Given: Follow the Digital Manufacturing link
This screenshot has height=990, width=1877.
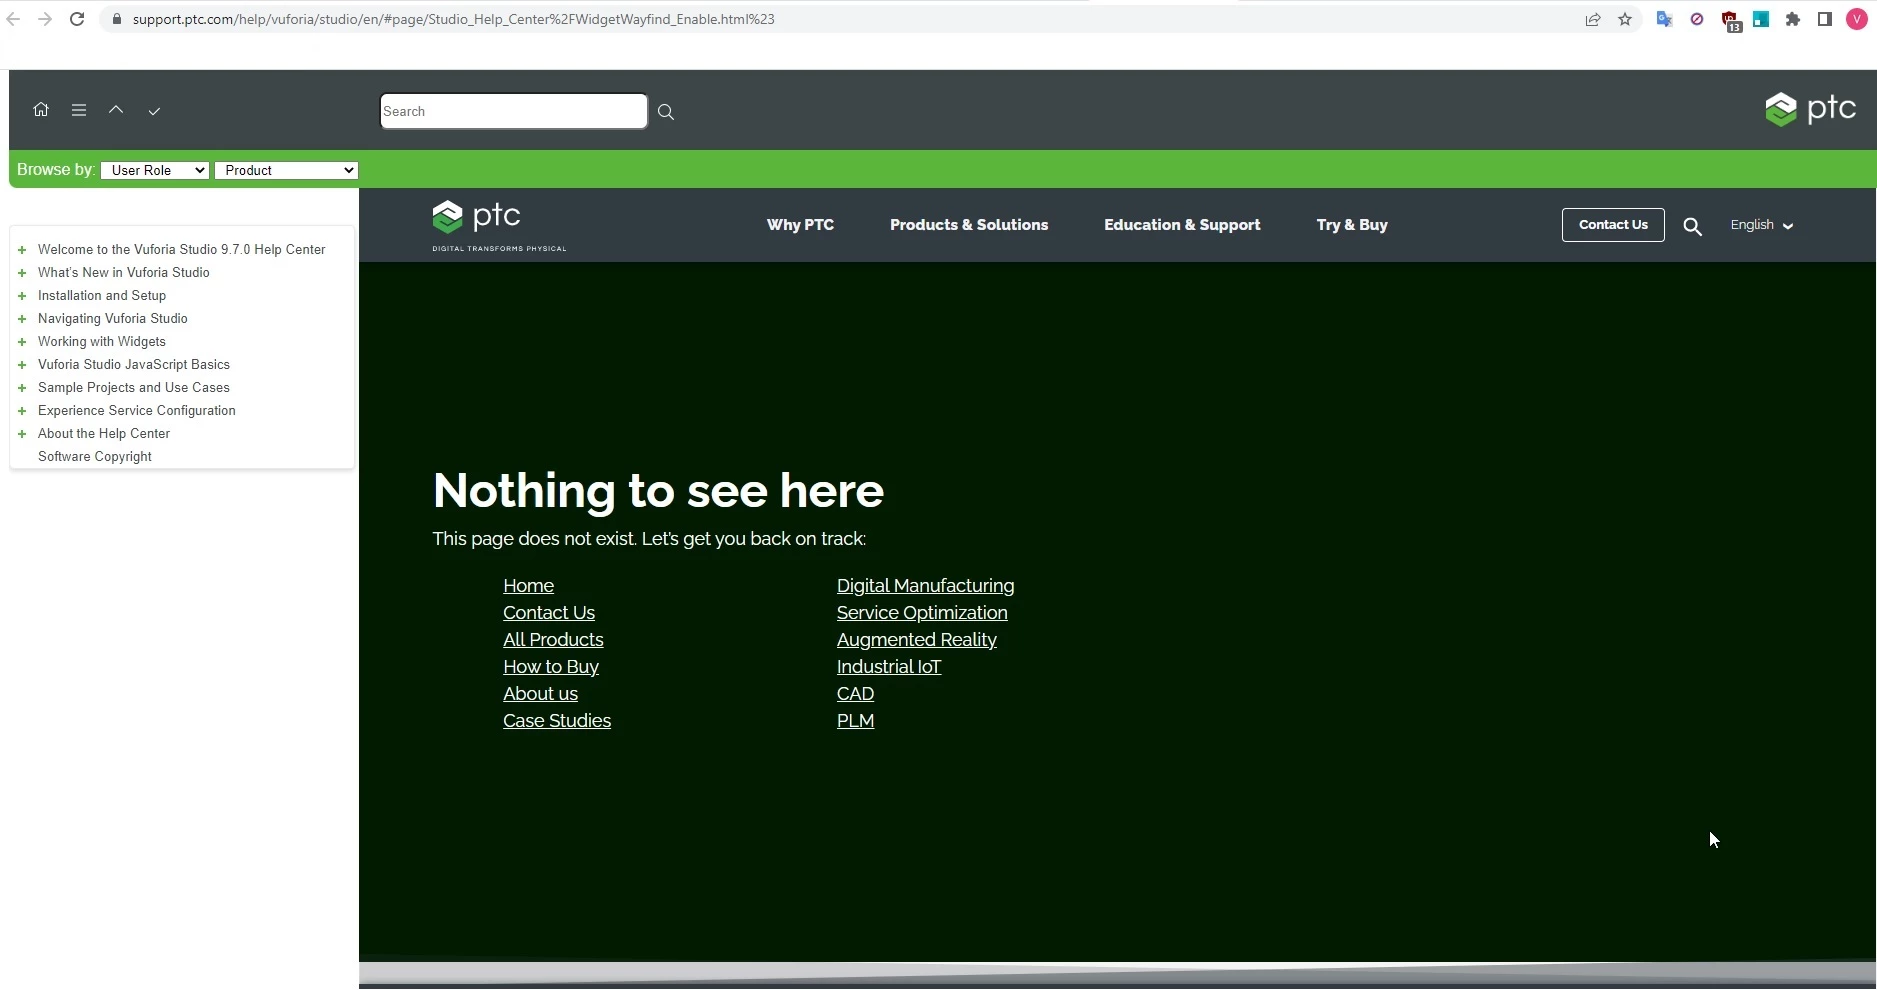Looking at the screenshot, I should (x=925, y=586).
